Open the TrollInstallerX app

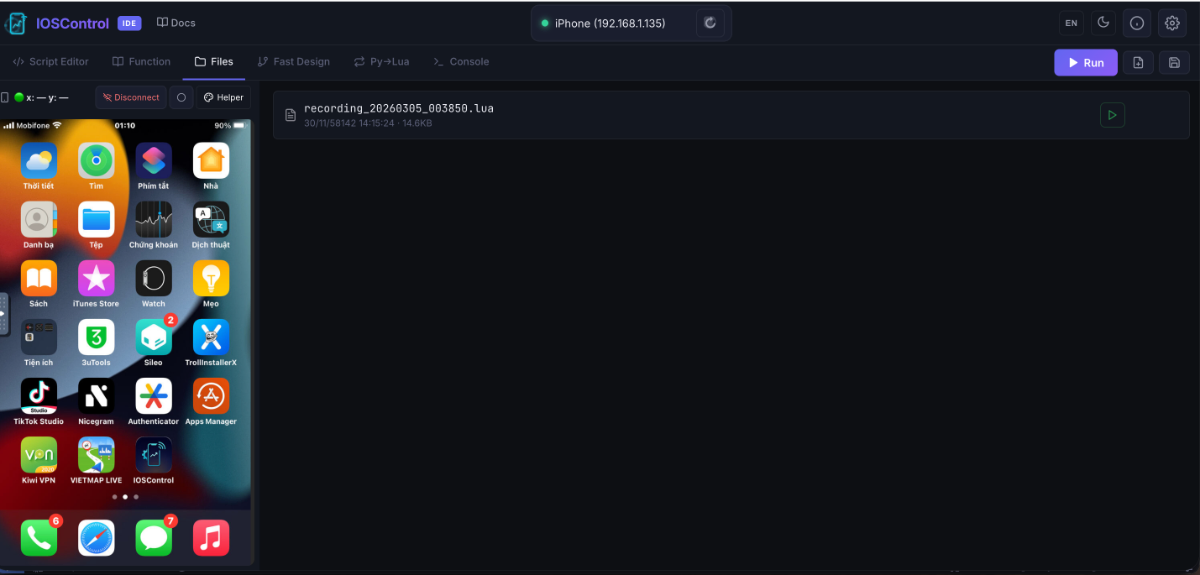(x=211, y=337)
